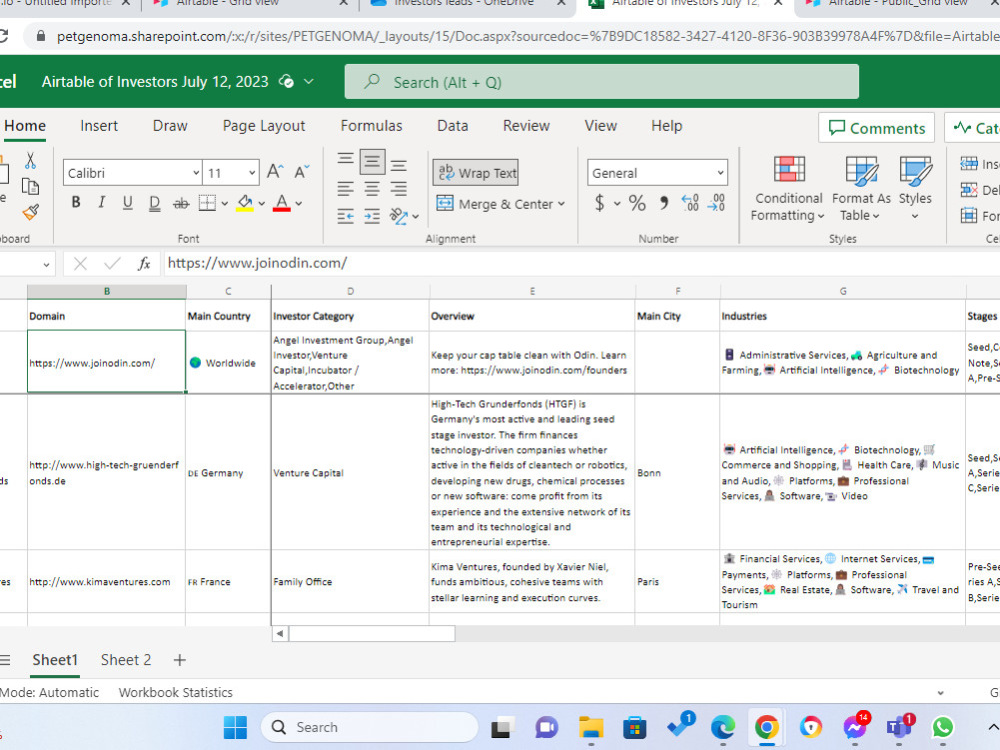Switch to the Sheet 2 tab
The image size is (1000, 750).
126,660
